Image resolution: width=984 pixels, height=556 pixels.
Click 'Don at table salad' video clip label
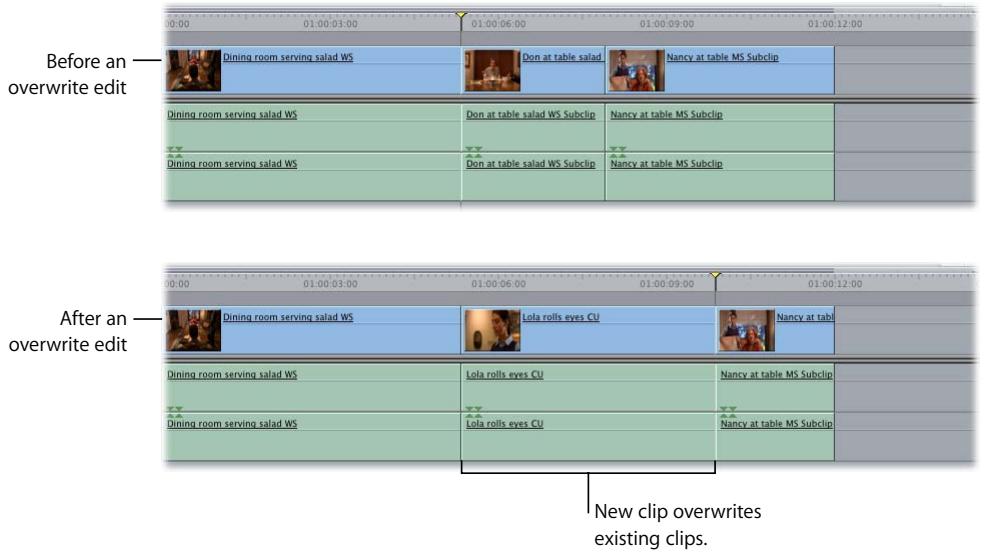[562, 57]
